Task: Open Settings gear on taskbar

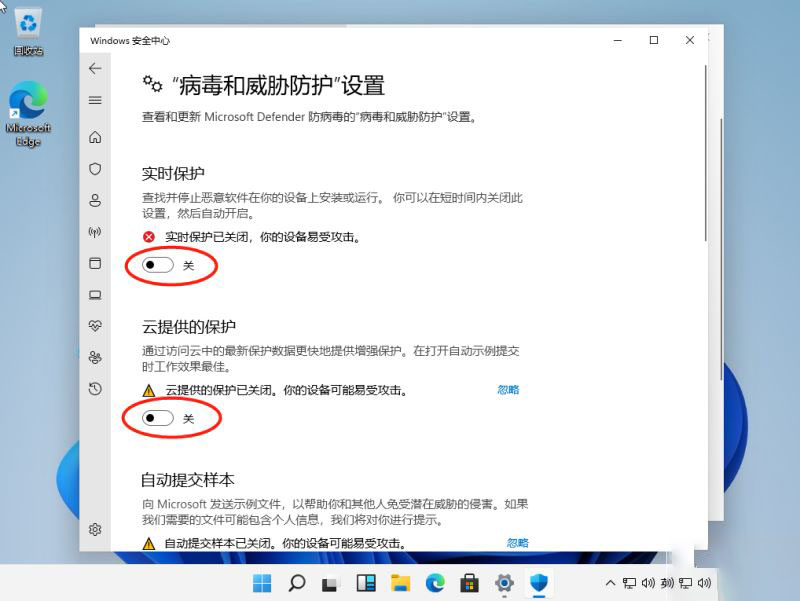Action: (504, 583)
